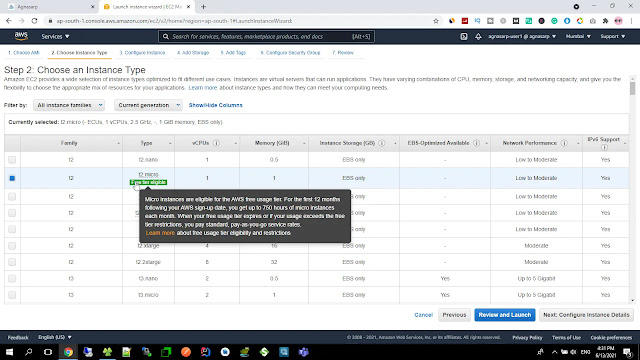Go back with browser back arrow

[9, 21]
